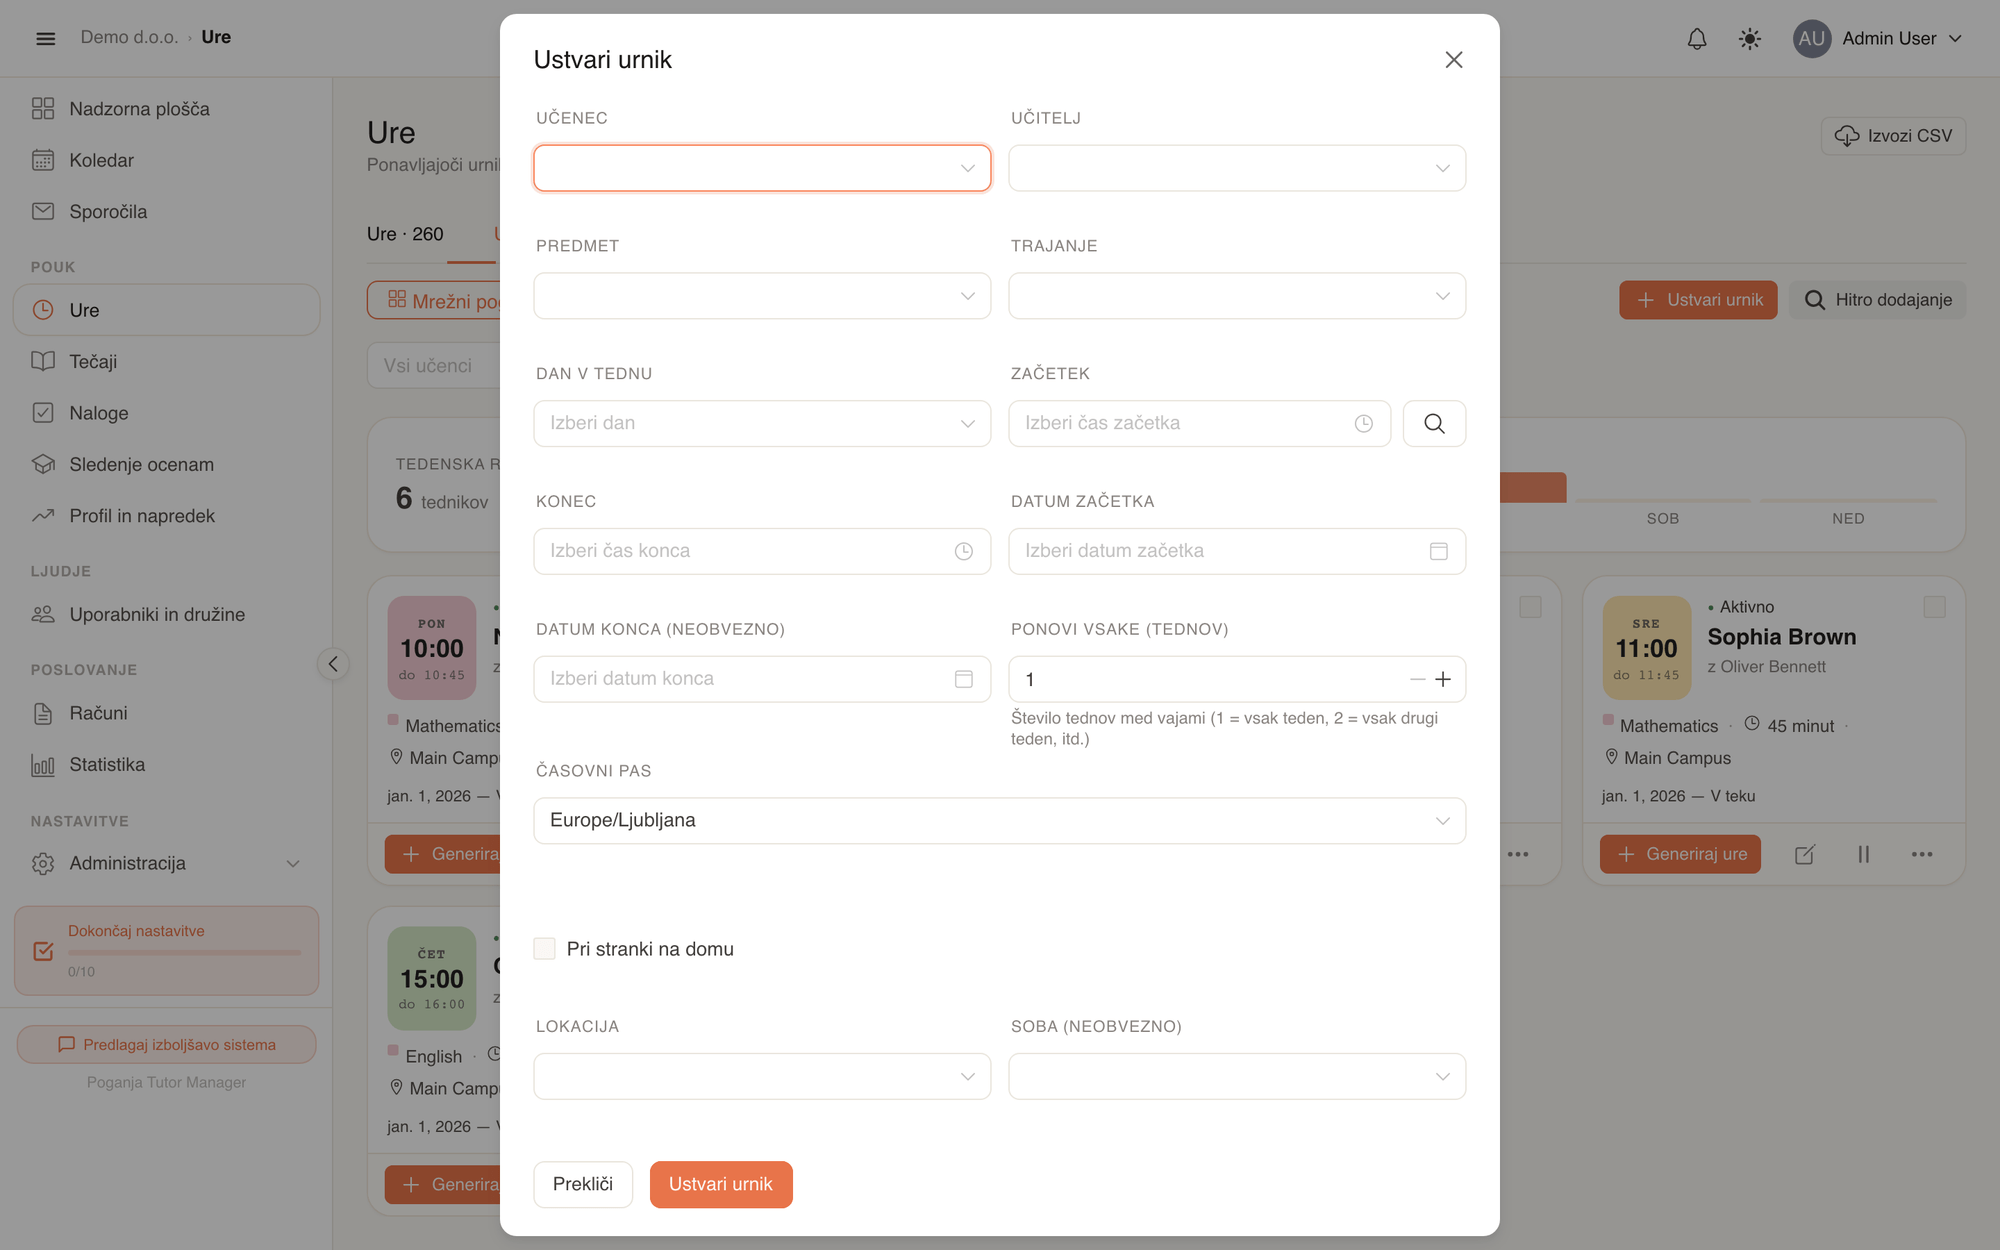Open Tečaji in the sidebar
Image resolution: width=2000 pixels, height=1250 pixels.
[166, 362]
